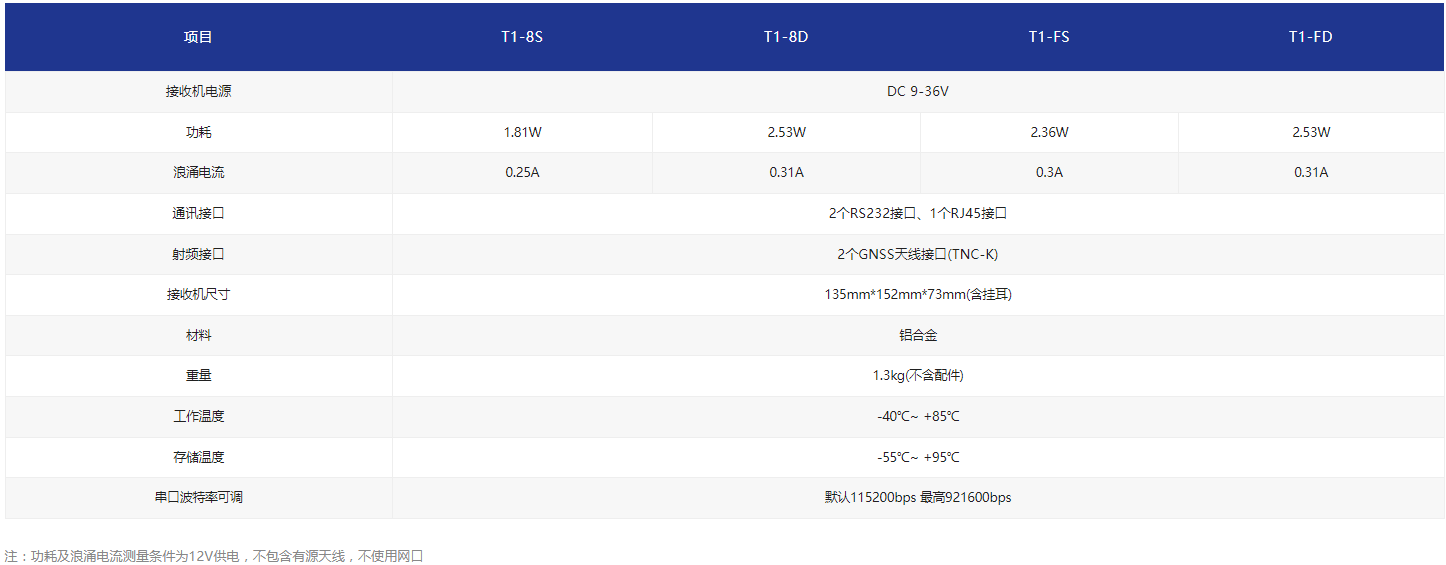Click the 存储温度 row label
1446x565 pixels.
[x=198, y=457]
